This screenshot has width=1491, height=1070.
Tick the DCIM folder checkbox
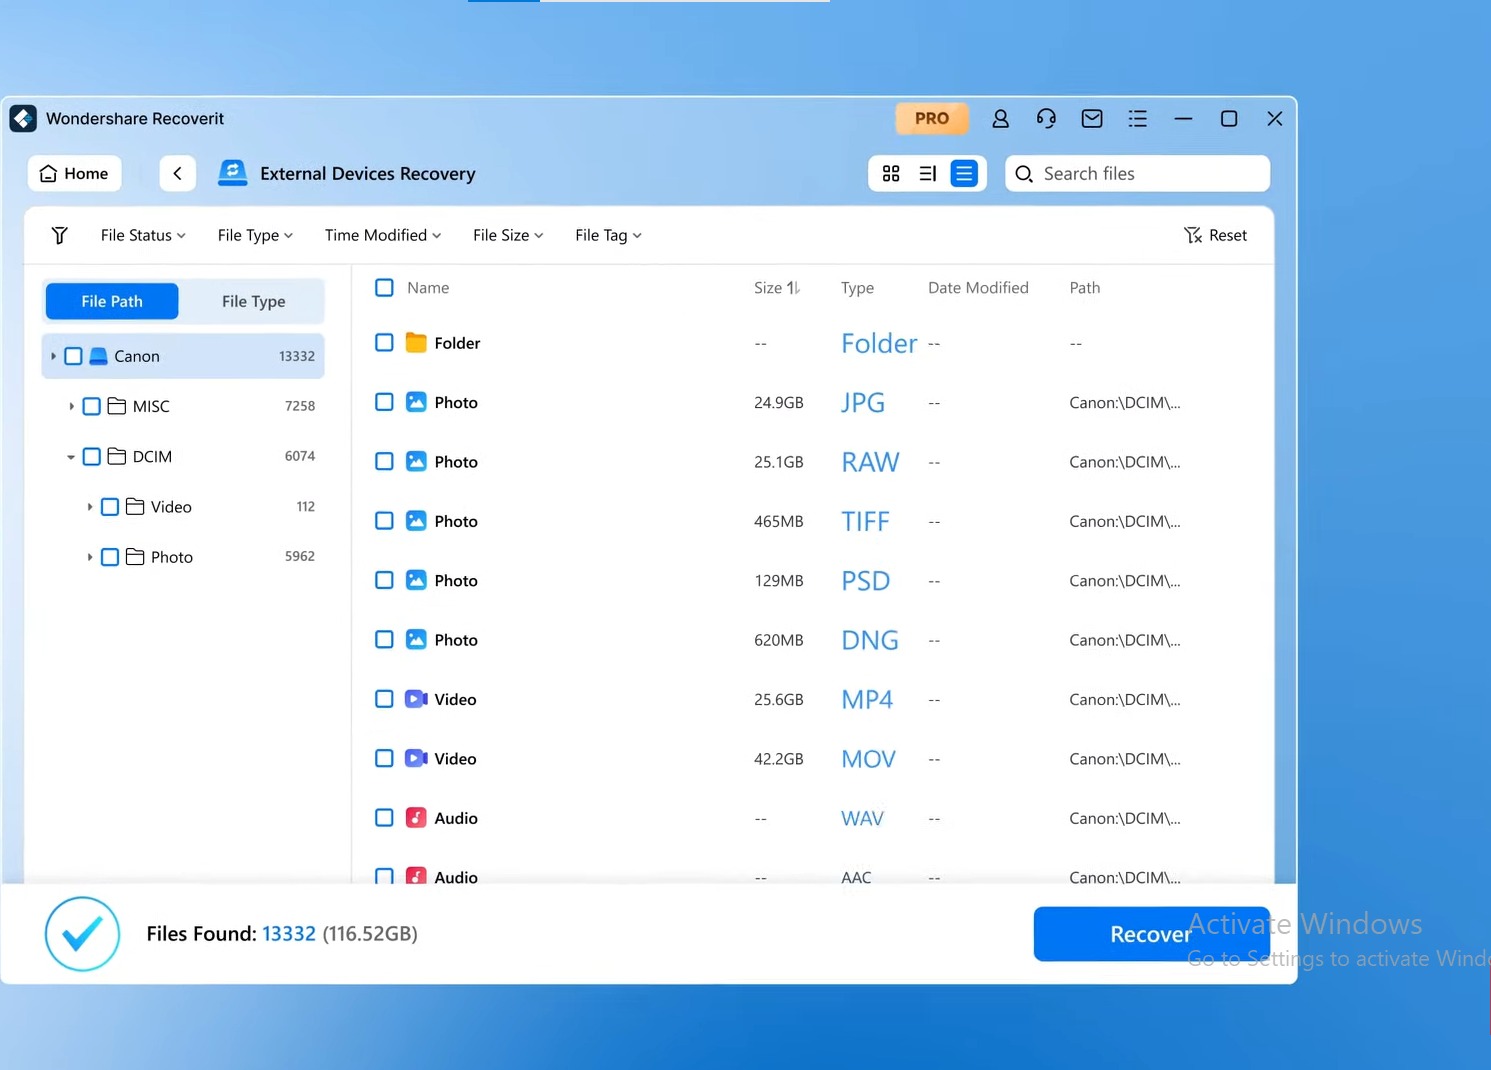tap(91, 456)
